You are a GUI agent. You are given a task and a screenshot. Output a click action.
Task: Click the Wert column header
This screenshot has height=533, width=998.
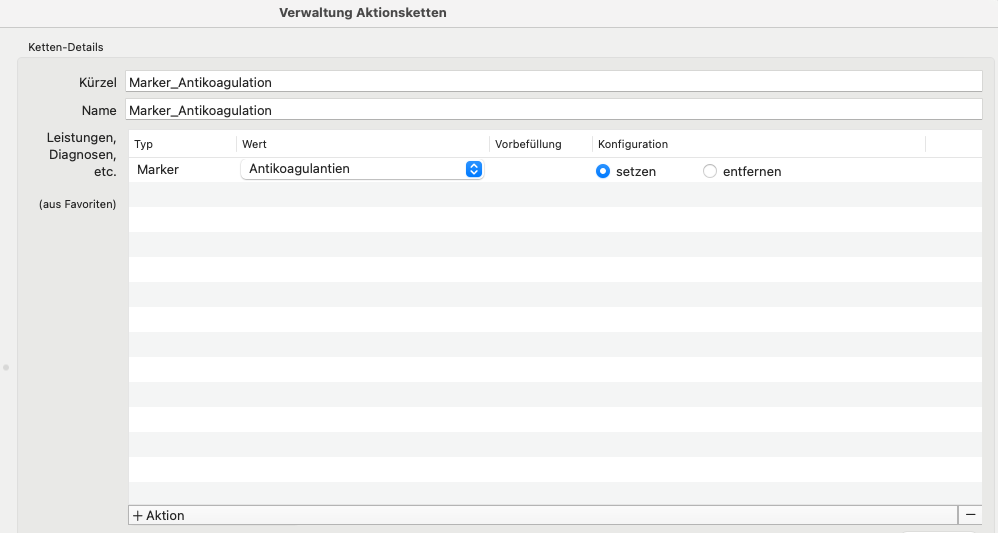click(254, 144)
